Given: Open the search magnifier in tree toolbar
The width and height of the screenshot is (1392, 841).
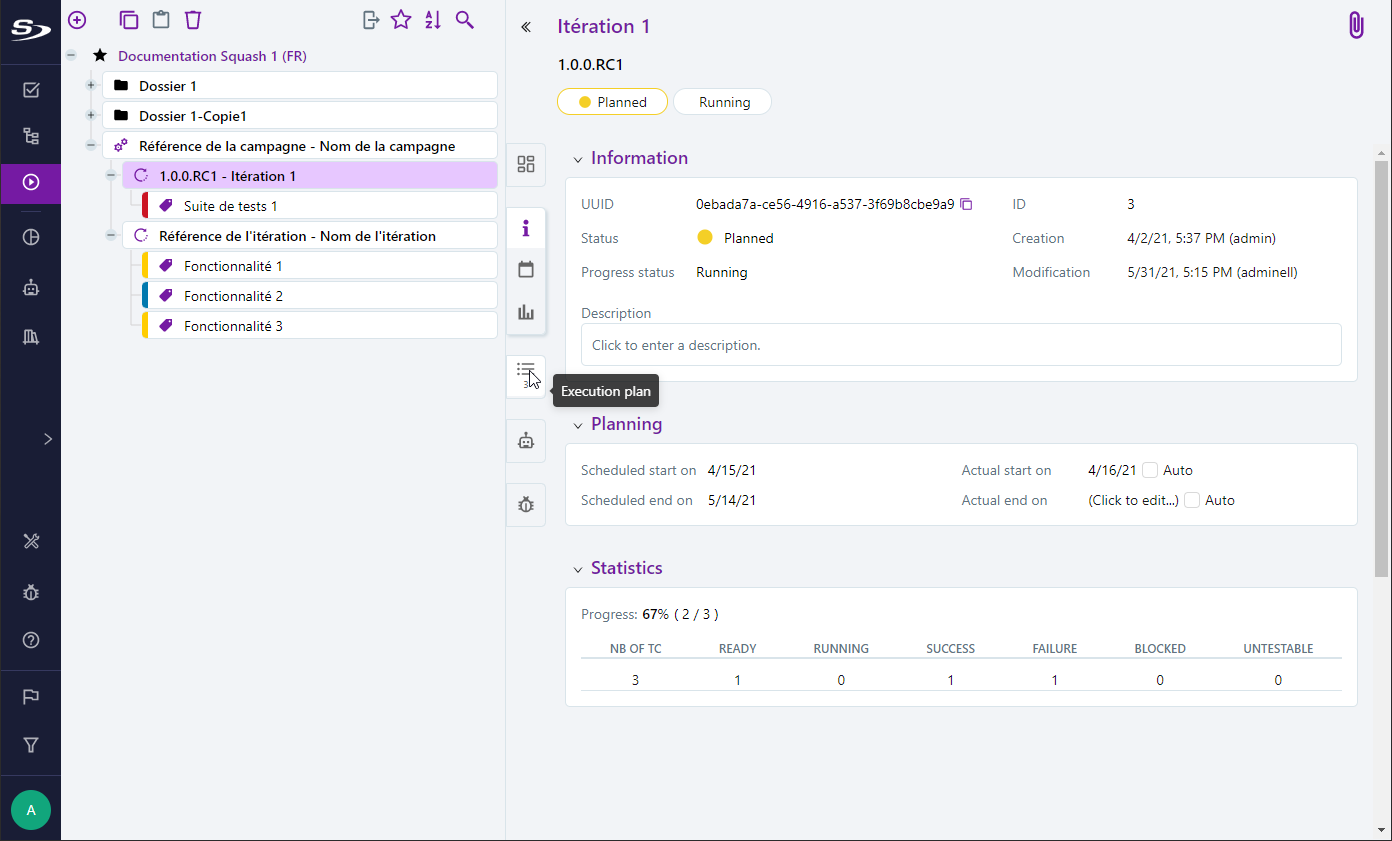Looking at the screenshot, I should pos(464,20).
